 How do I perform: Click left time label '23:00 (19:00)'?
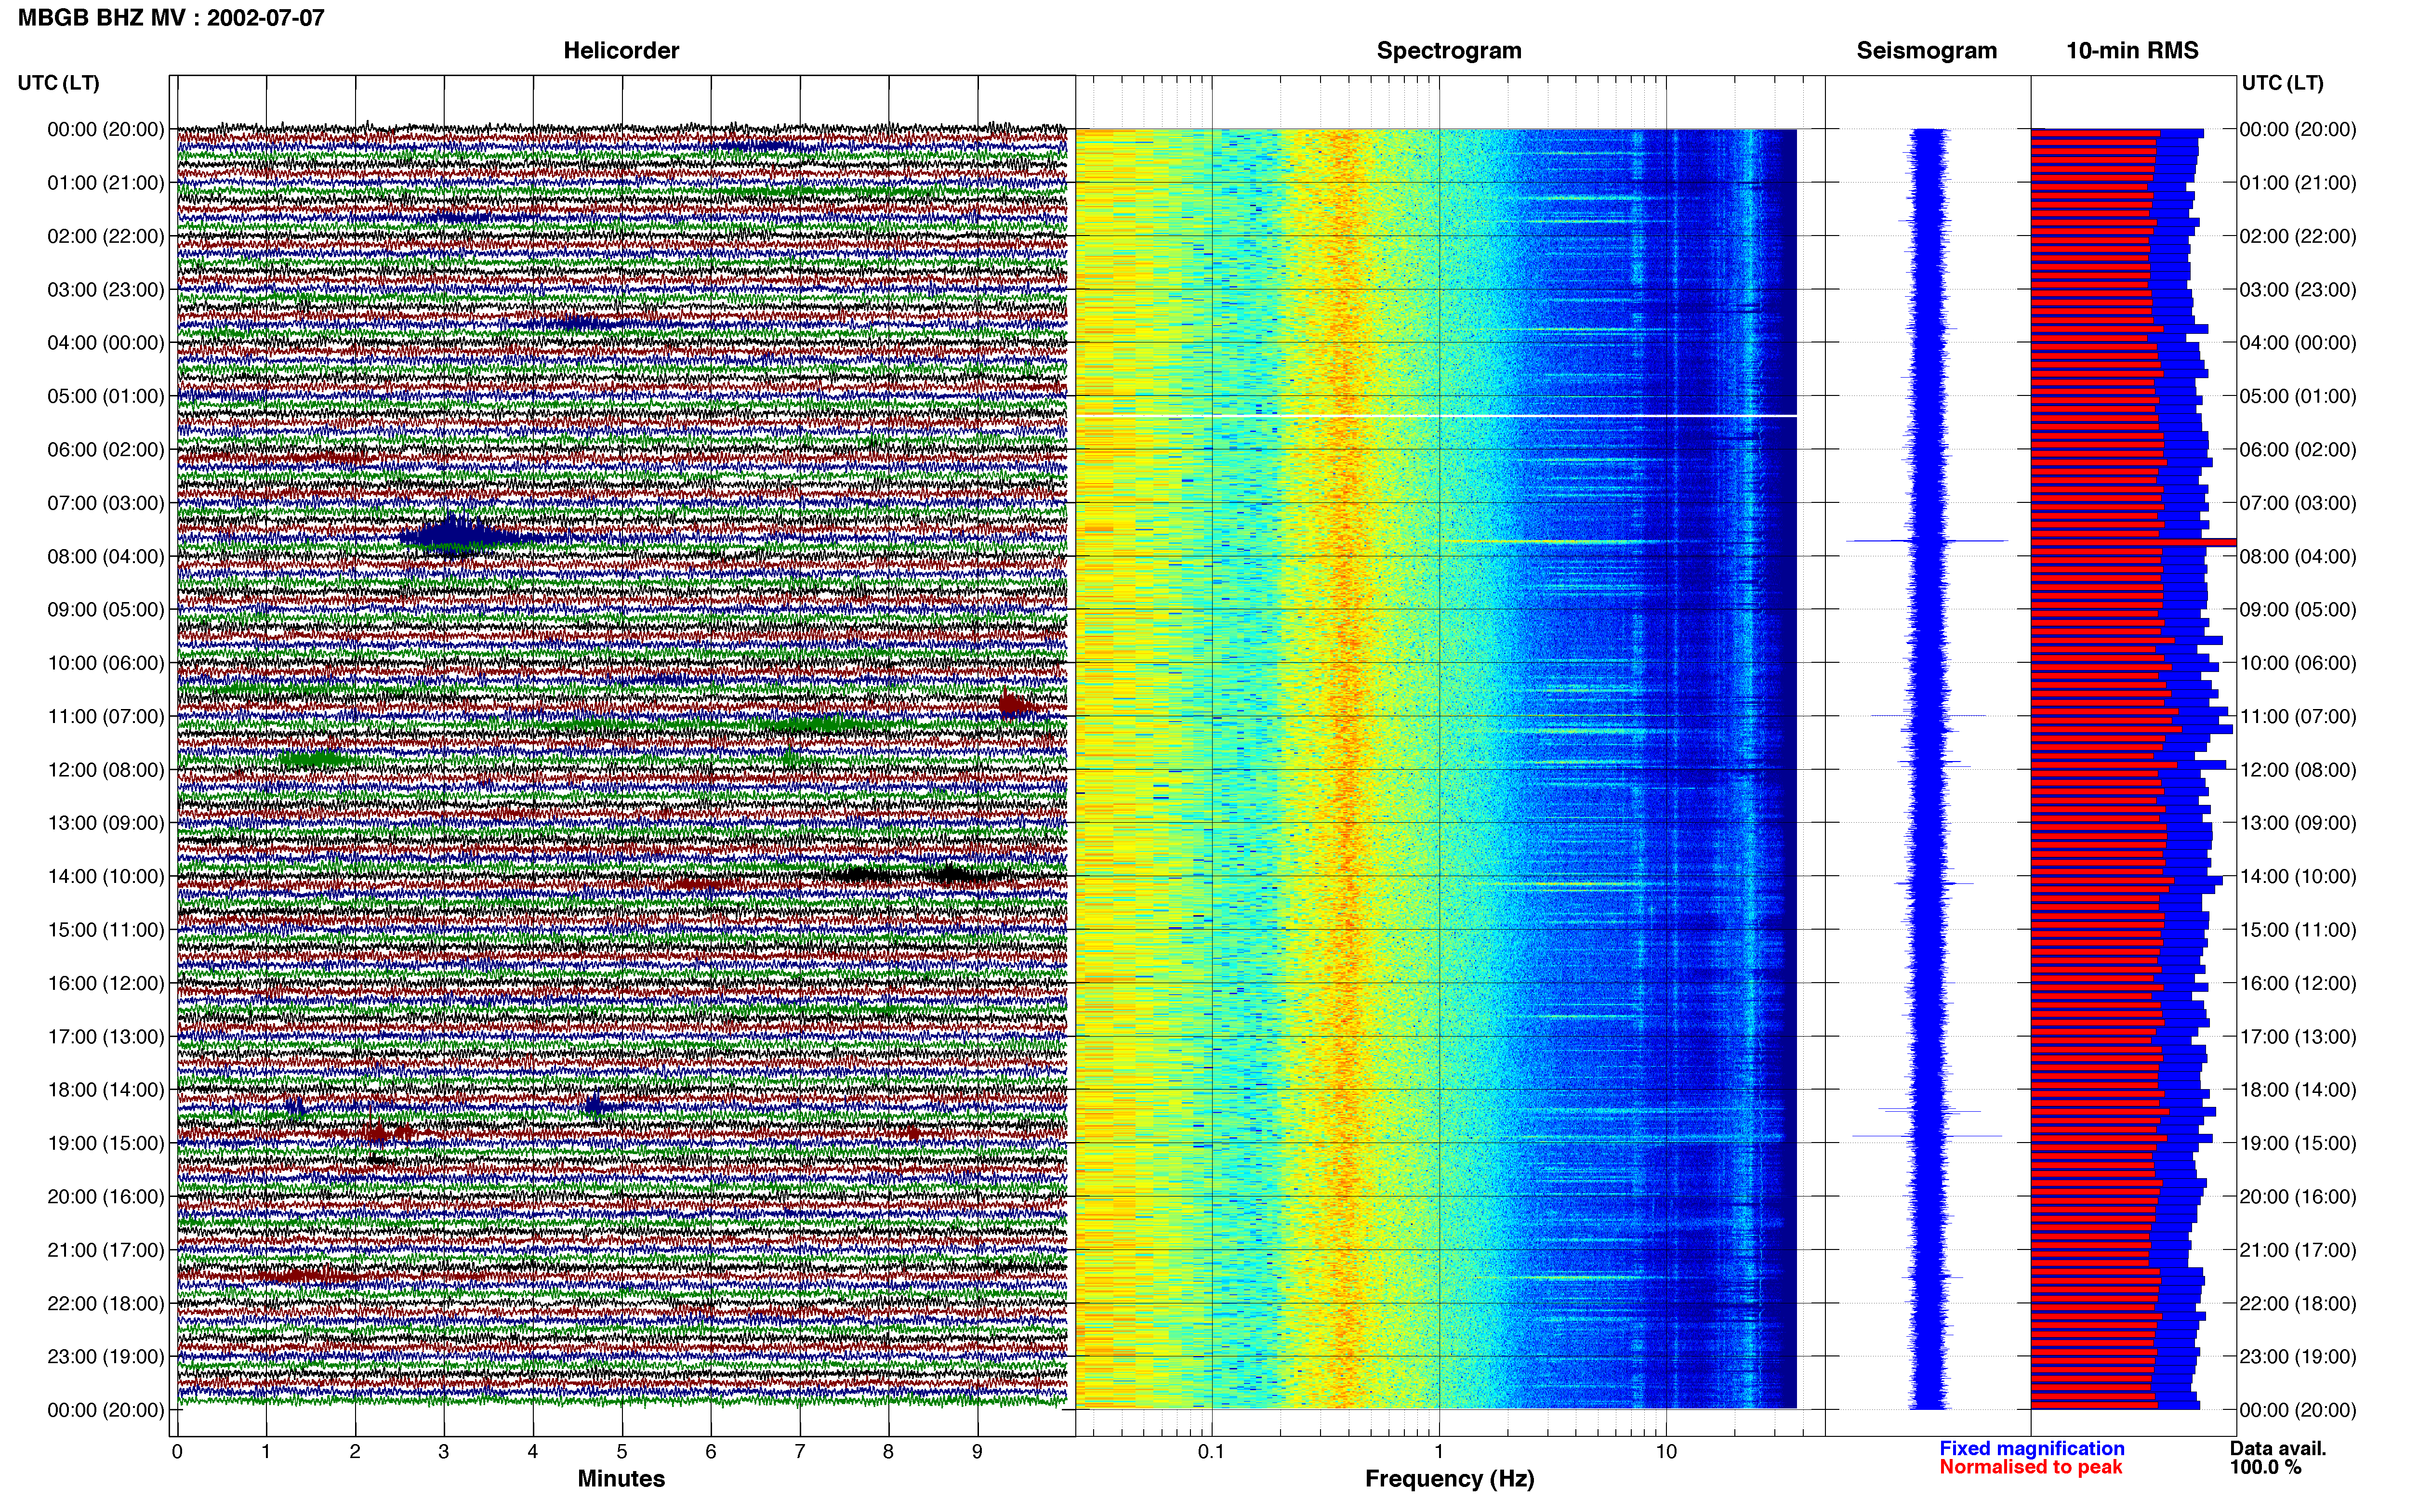click(106, 1356)
